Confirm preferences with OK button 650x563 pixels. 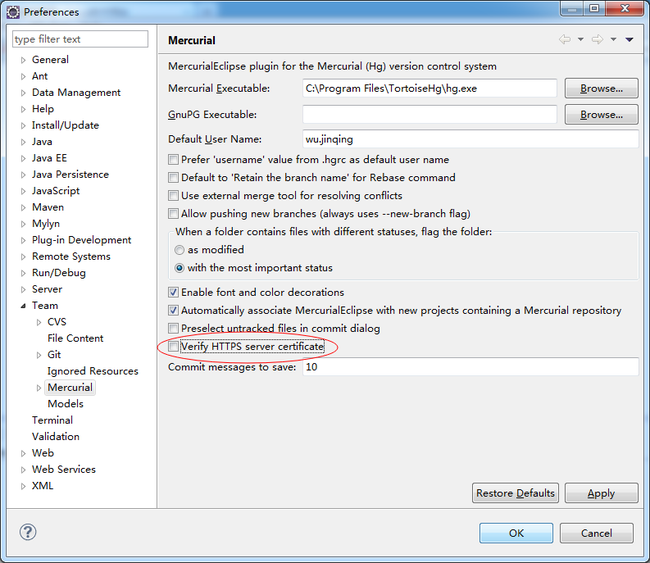point(516,533)
